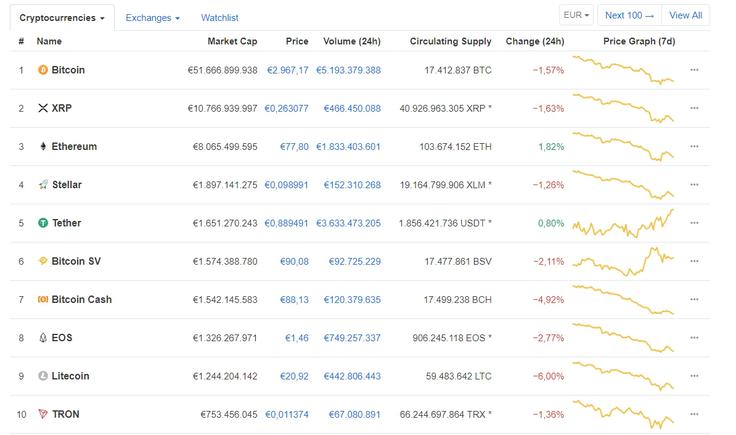Open the Bitcoin Cash name link
736x435 pixels.
(82, 299)
